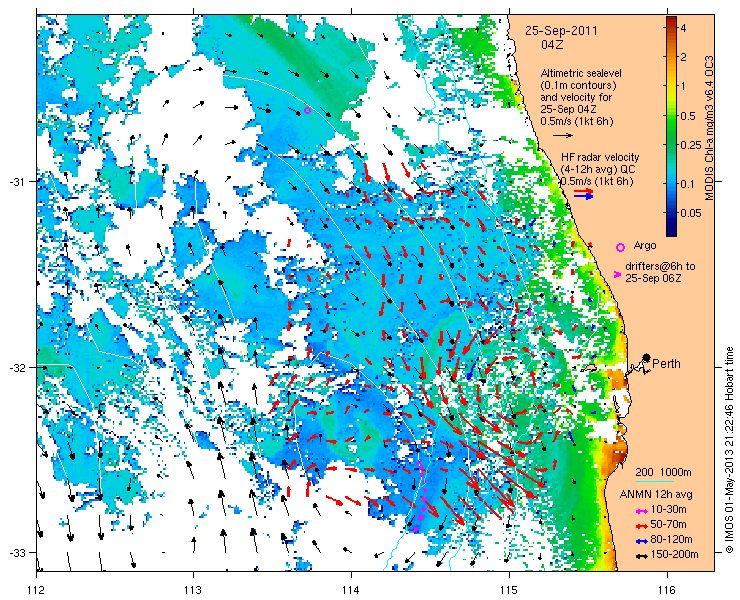Click the 'HF radar velocity' legend text
740x600 pixels.
click(x=600, y=157)
